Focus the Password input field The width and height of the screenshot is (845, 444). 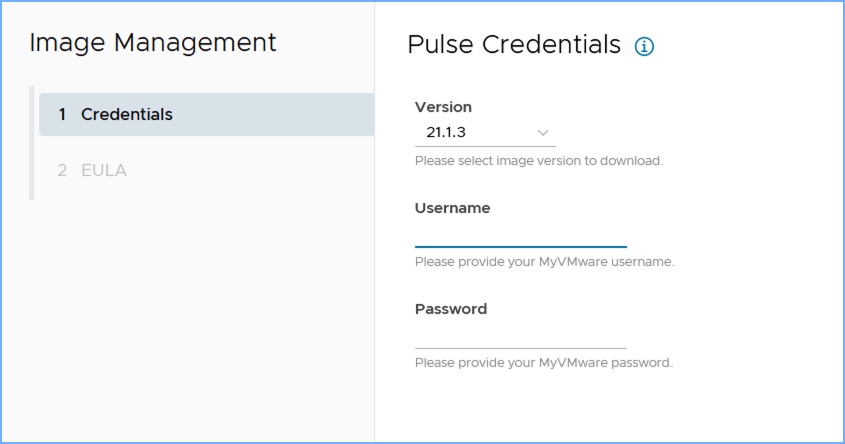pos(520,336)
